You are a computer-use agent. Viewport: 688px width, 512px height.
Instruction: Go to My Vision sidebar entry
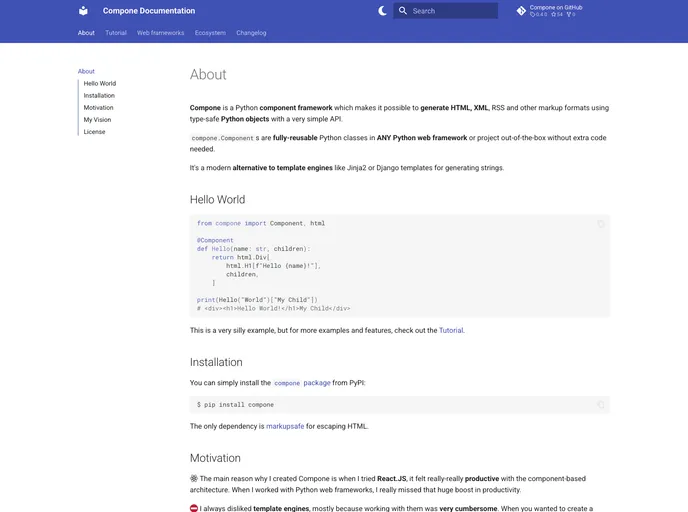(97, 120)
